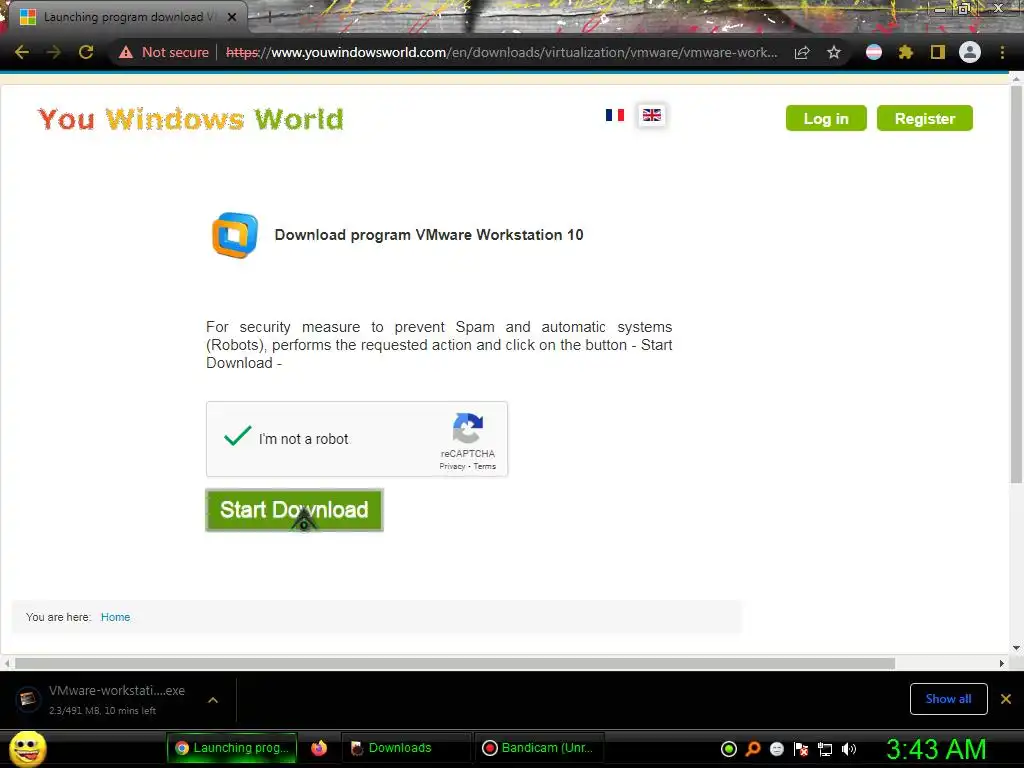Click the browser forward arrow

click(x=54, y=52)
